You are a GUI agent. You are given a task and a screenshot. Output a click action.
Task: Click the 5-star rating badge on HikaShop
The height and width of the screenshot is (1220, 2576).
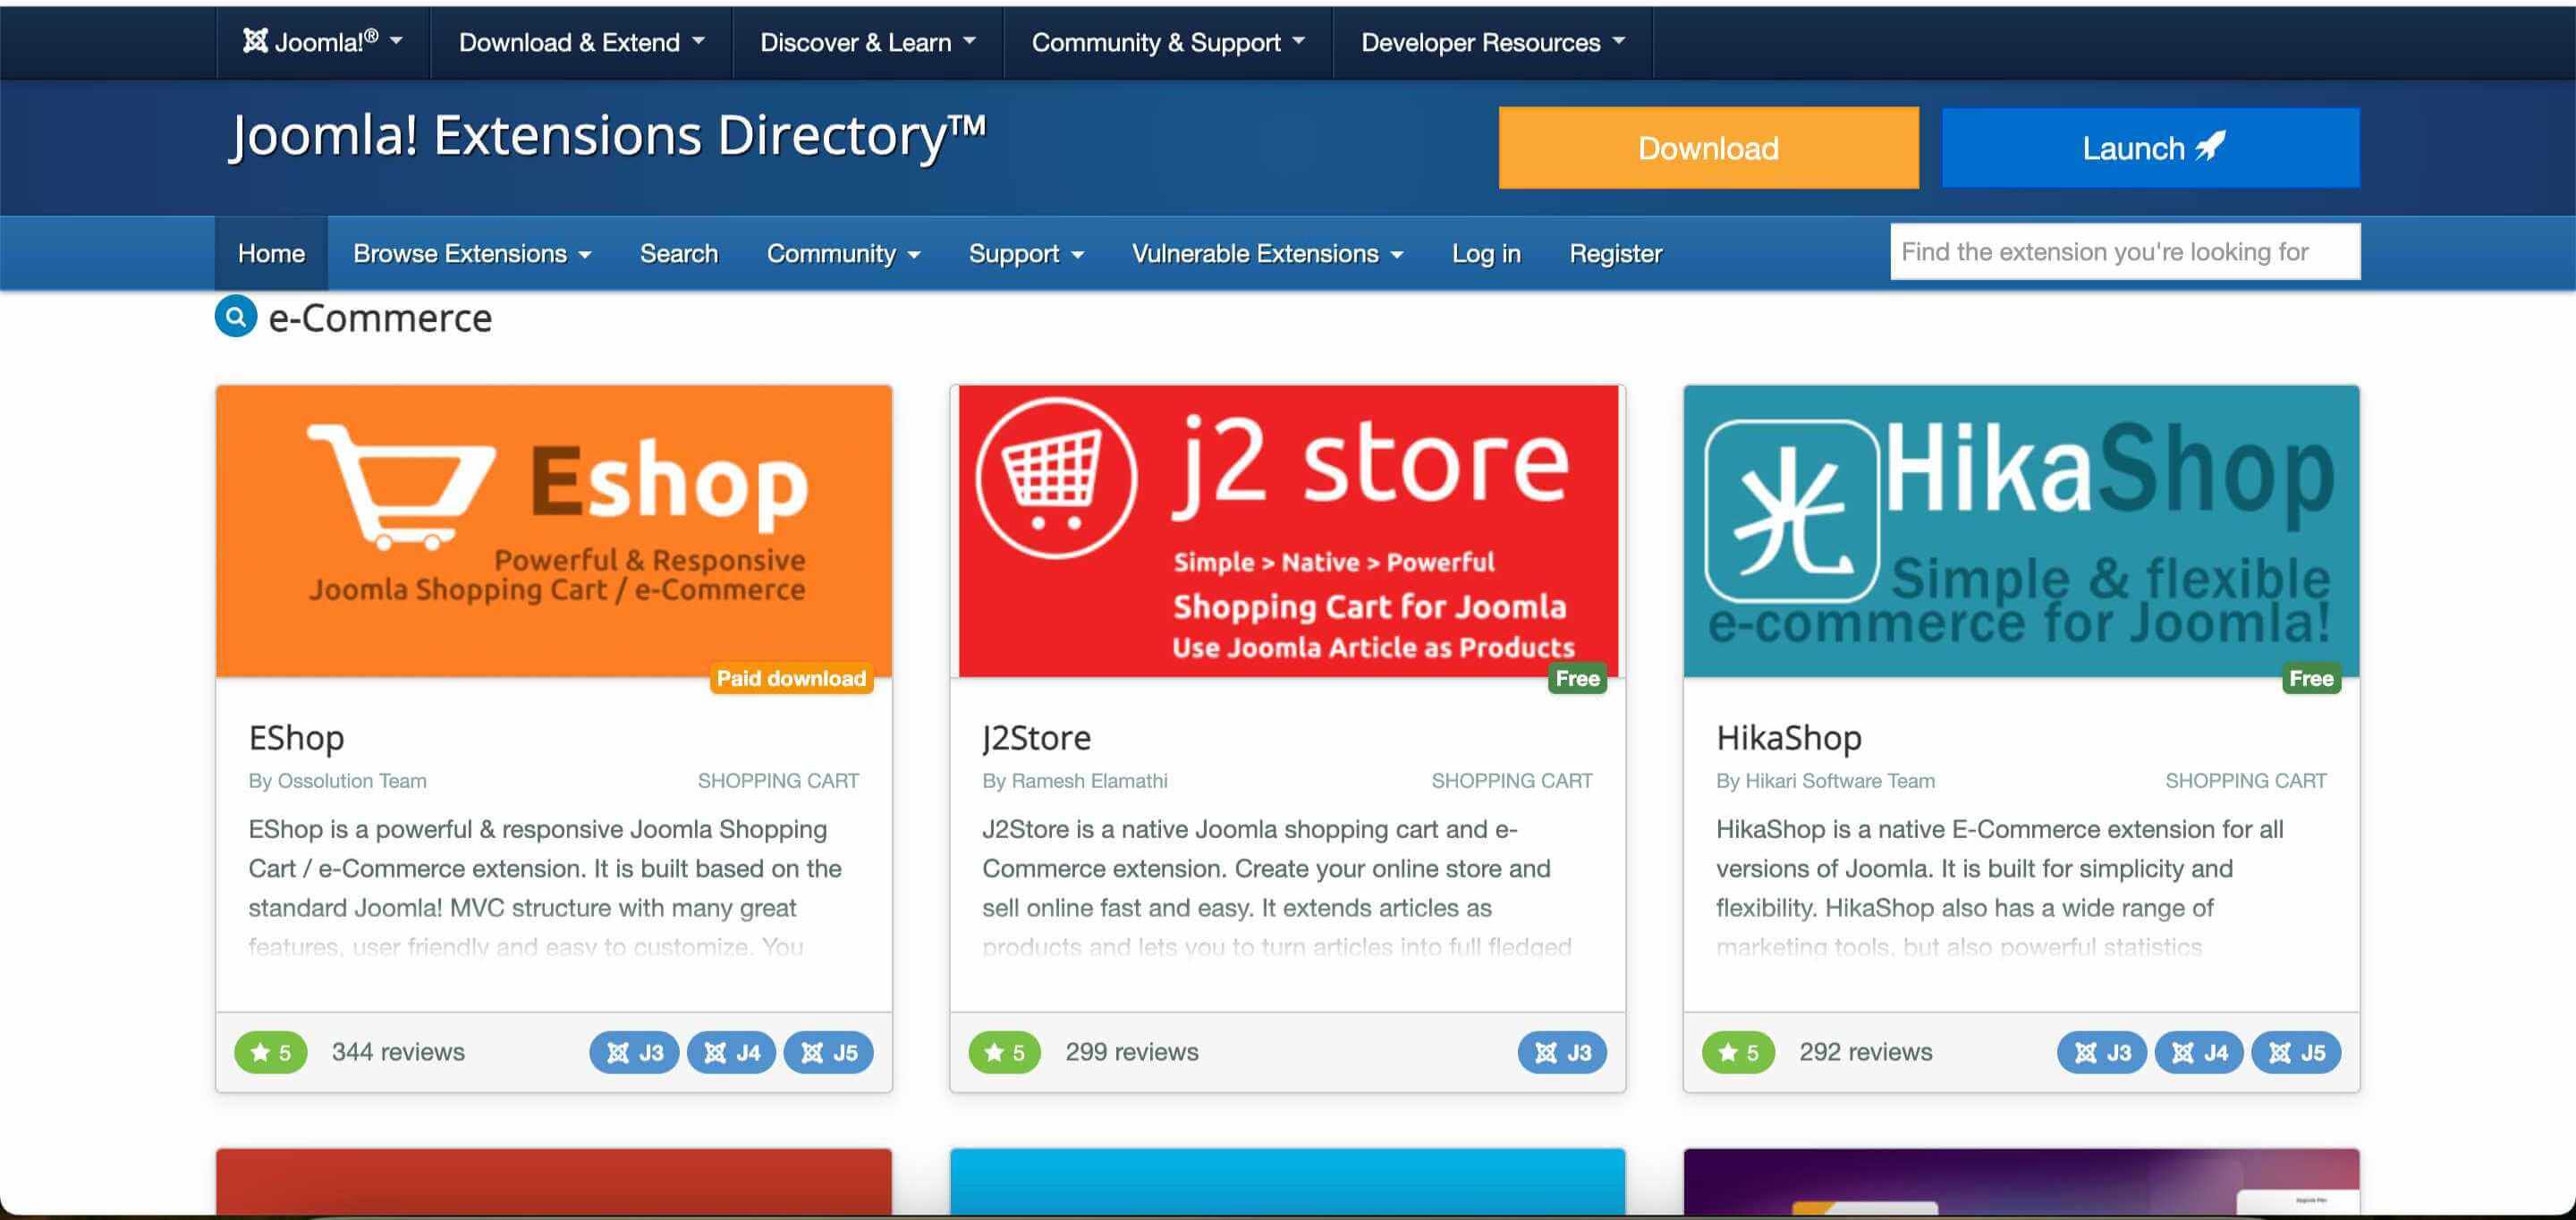click(x=1738, y=1052)
